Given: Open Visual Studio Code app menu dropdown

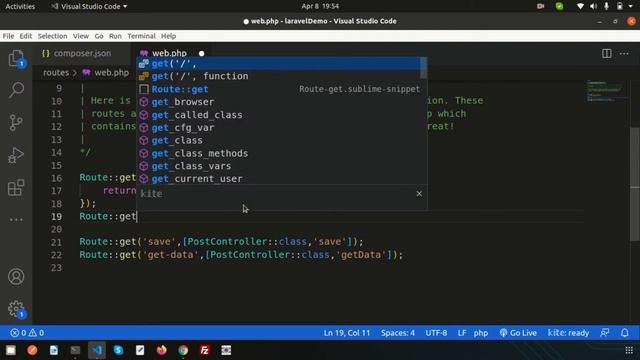Looking at the screenshot, I should coord(89,6).
